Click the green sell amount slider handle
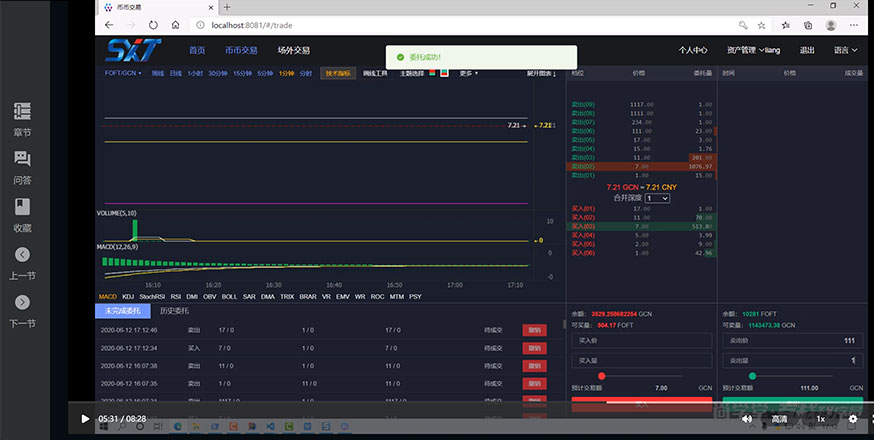874x440 pixels. (752, 376)
